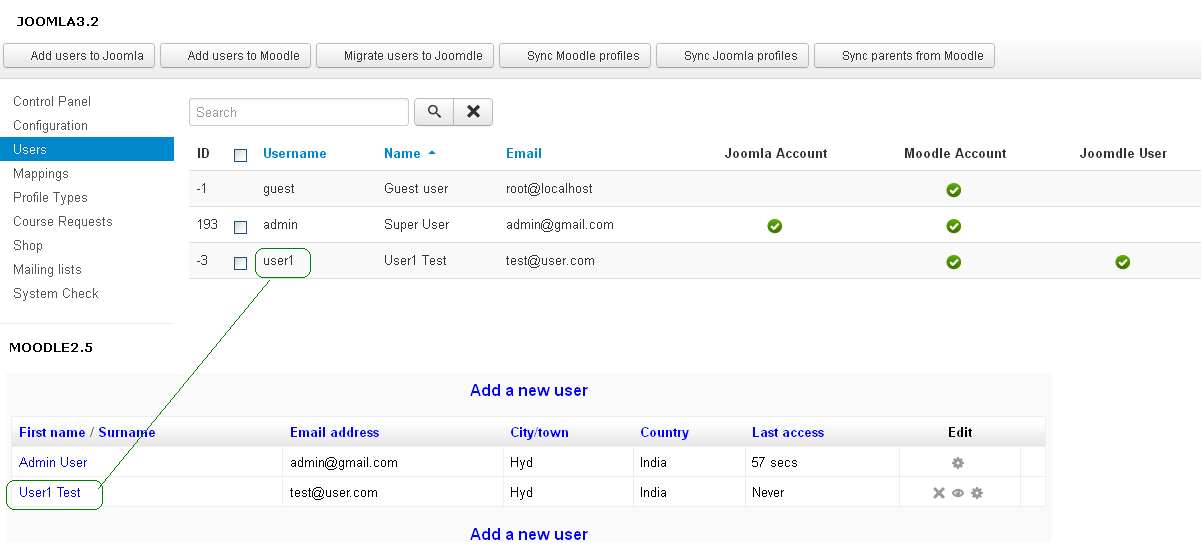Click the top Add a new user link

pos(528,390)
